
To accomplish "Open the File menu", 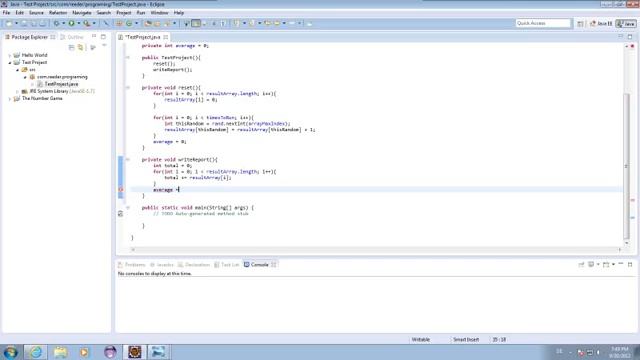I will pos(7,13).
